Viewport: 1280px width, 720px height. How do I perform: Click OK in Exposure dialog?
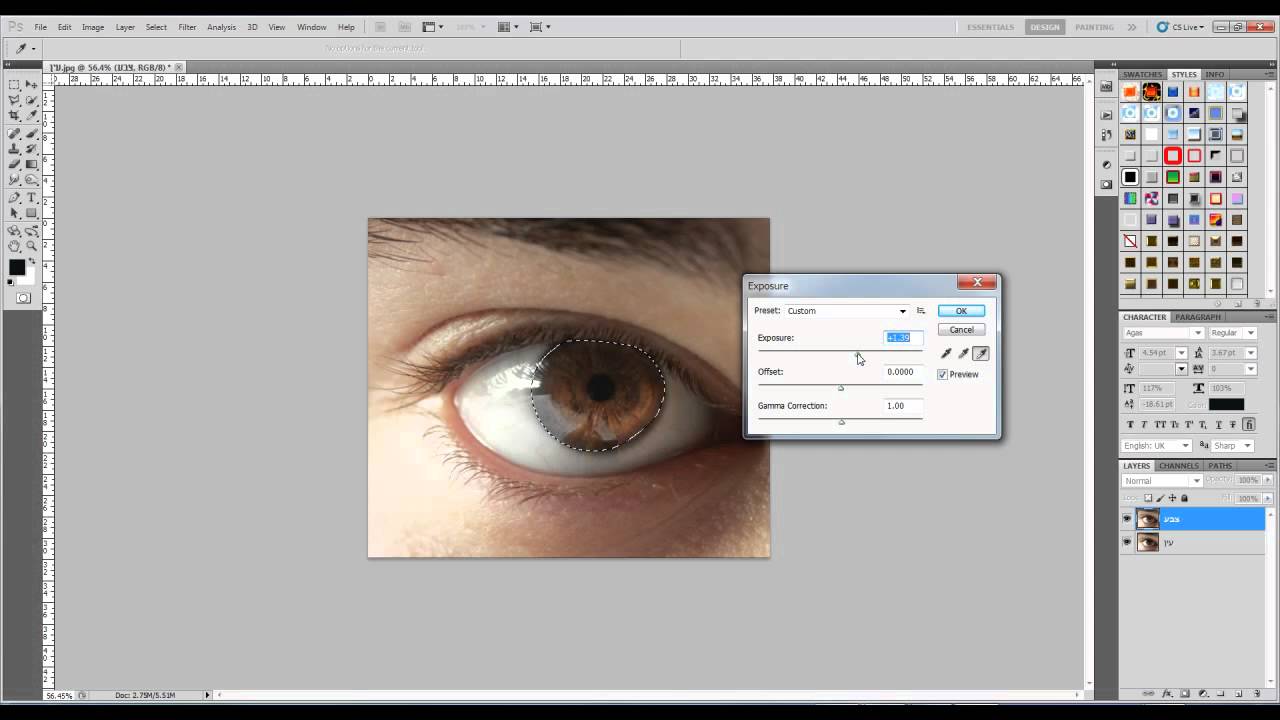click(x=961, y=311)
